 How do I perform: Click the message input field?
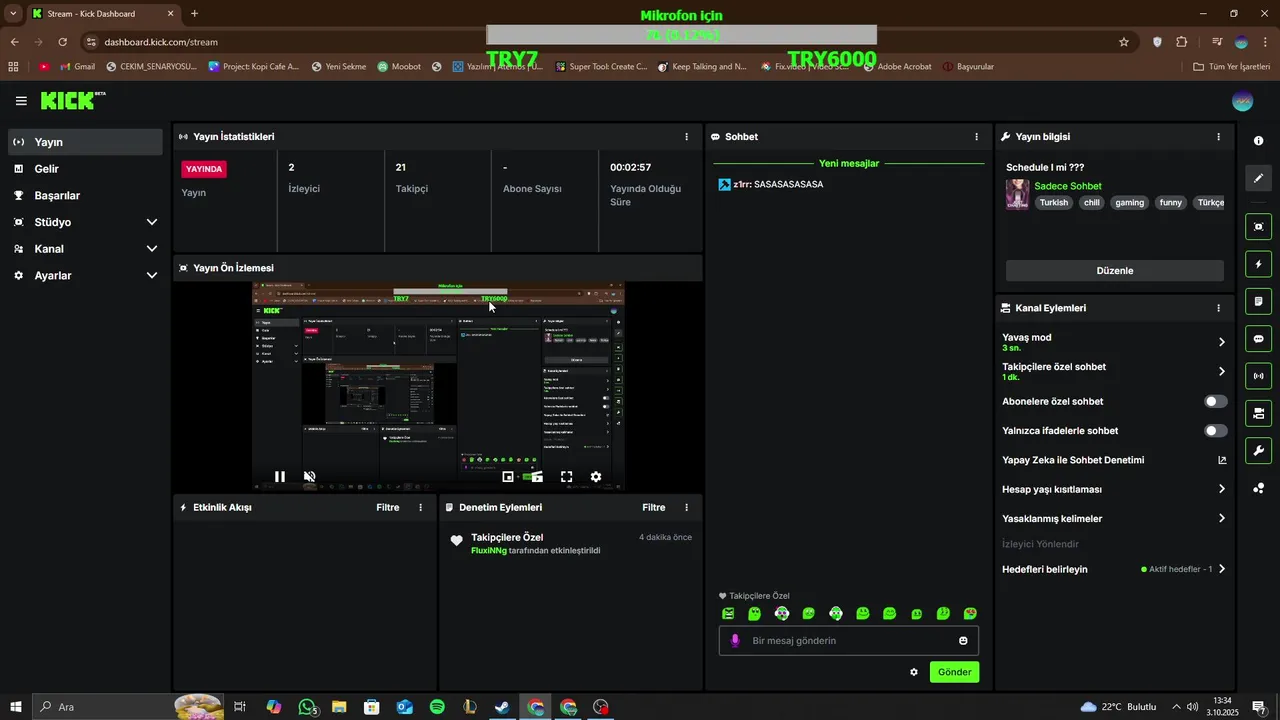pyautogui.click(x=848, y=641)
